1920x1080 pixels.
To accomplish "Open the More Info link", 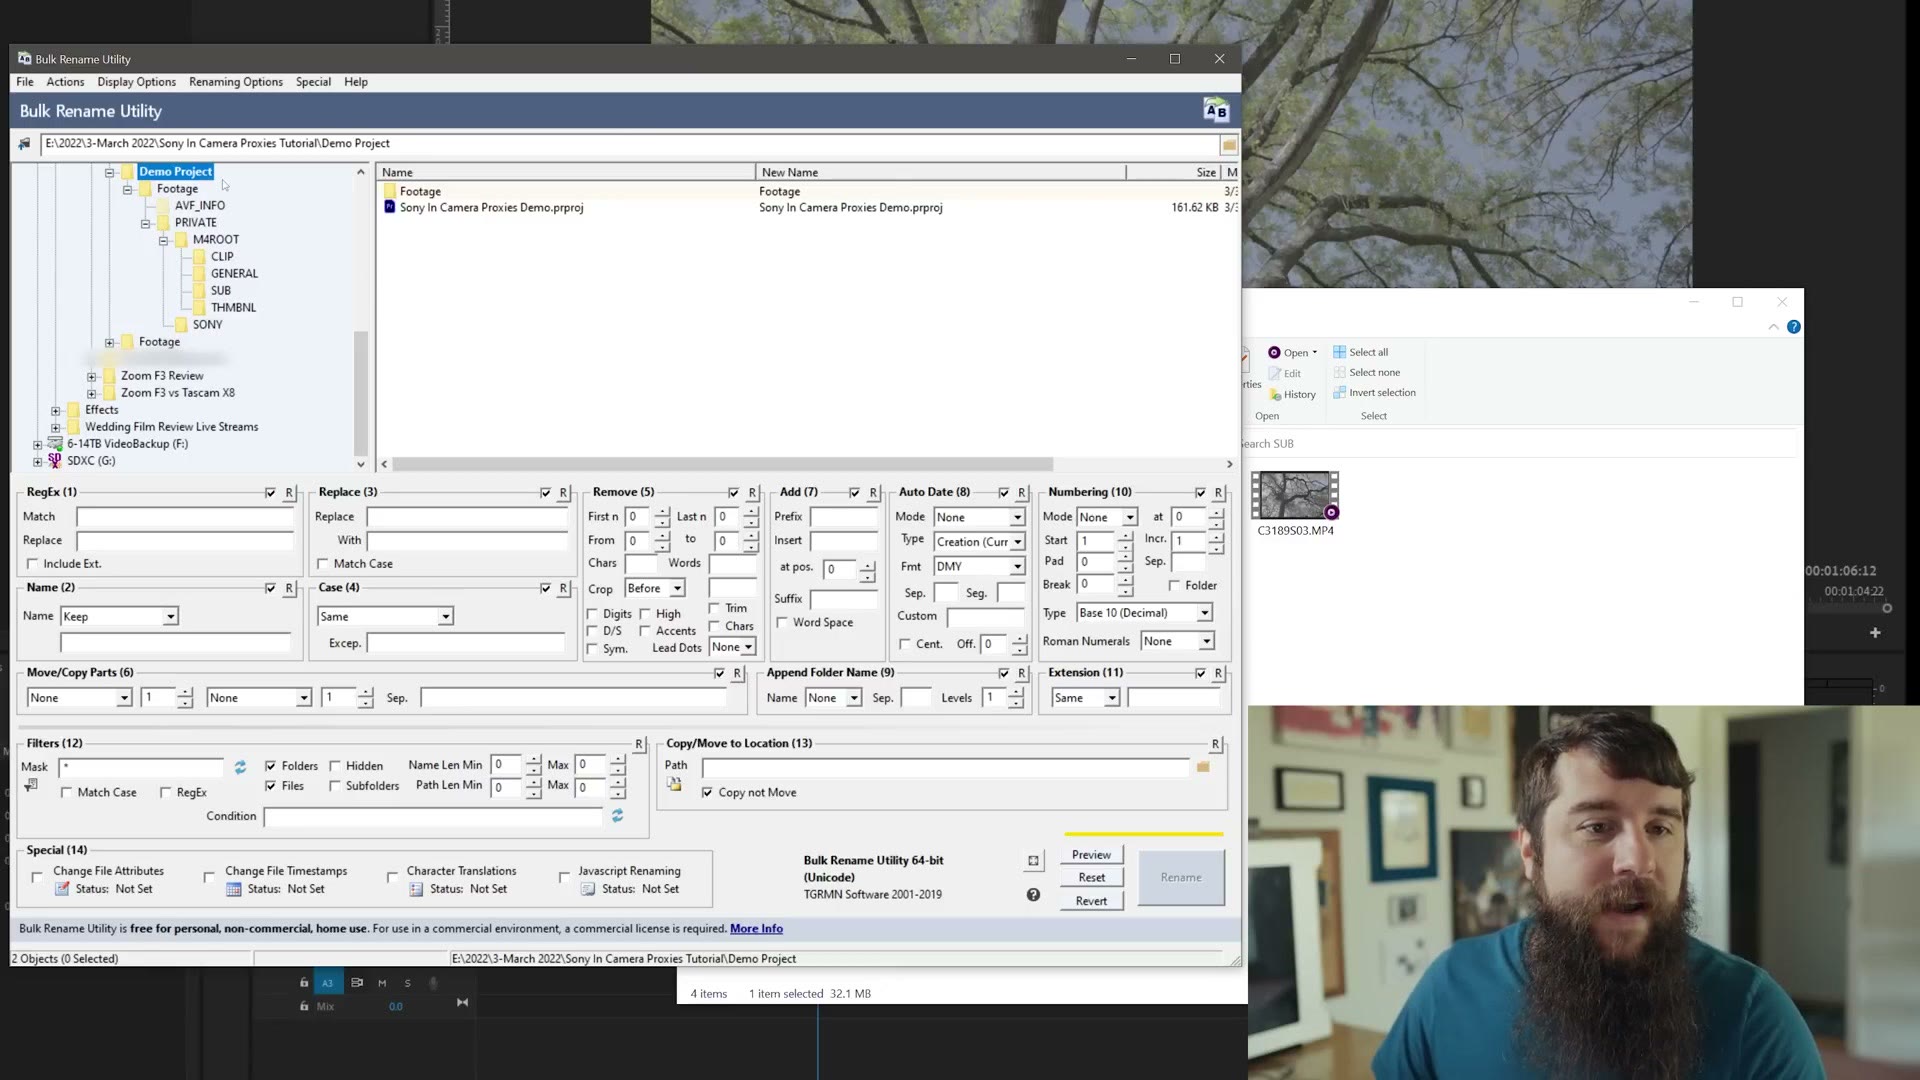I will (756, 929).
